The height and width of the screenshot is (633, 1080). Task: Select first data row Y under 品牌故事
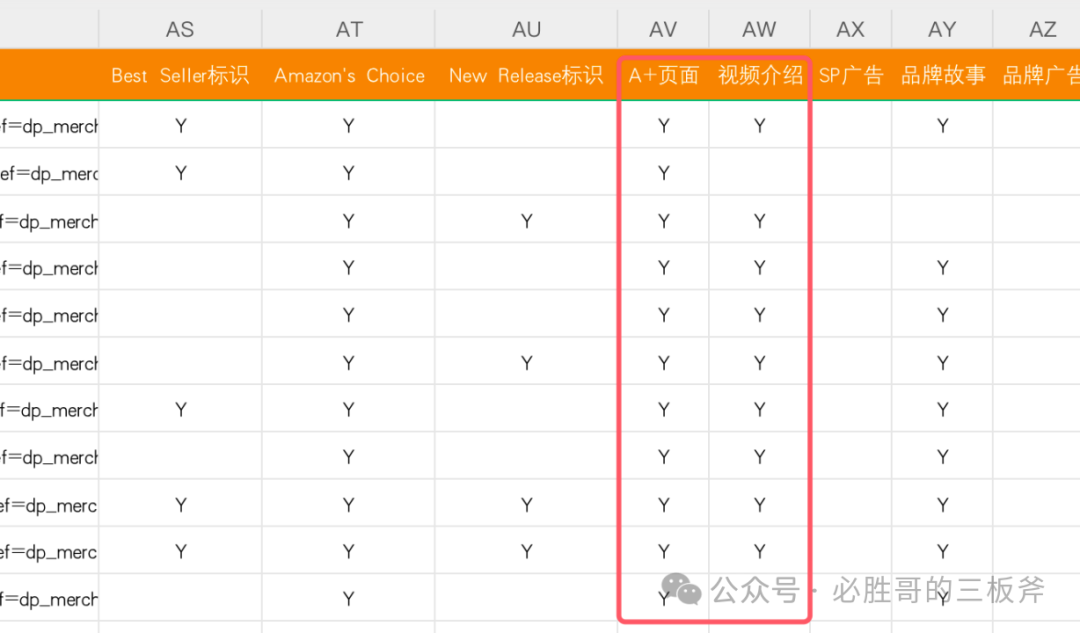click(942, 126)
